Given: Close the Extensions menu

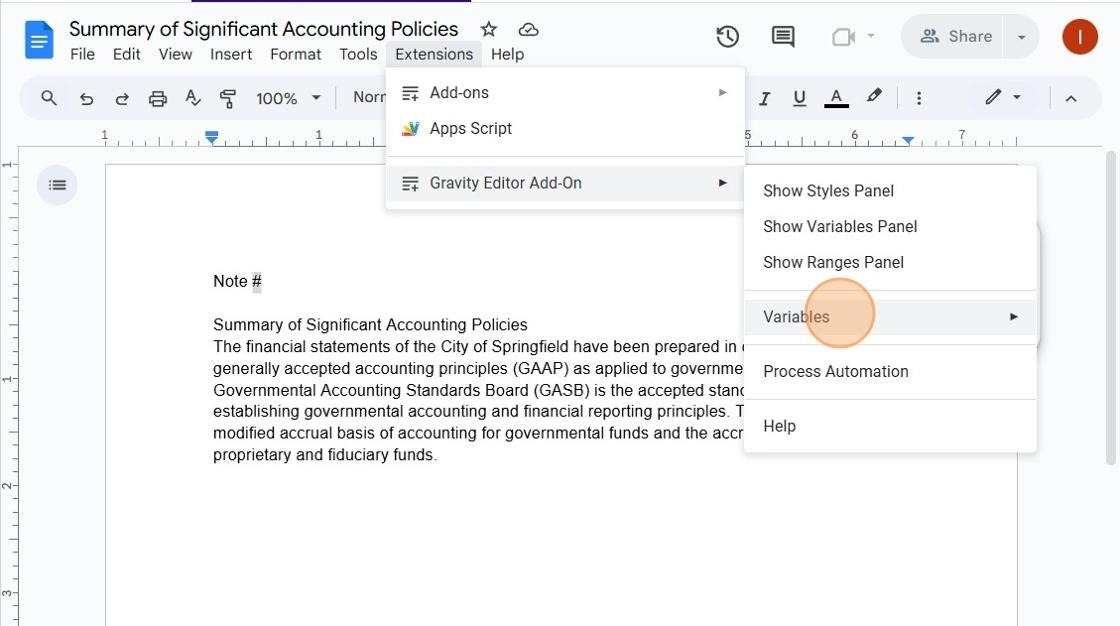Looking at the screenshot, I should pos(434,54).
